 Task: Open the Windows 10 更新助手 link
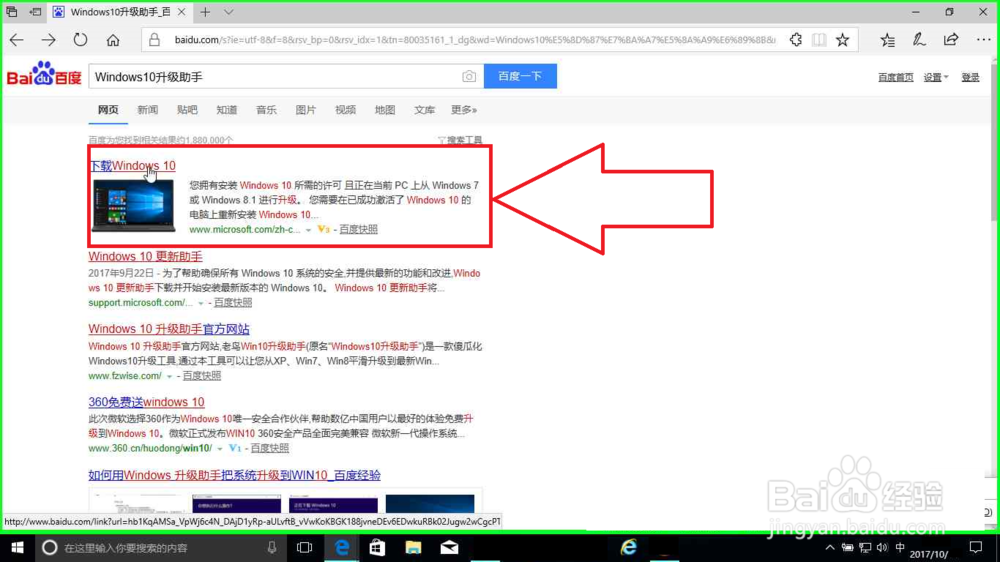(145, 256)
